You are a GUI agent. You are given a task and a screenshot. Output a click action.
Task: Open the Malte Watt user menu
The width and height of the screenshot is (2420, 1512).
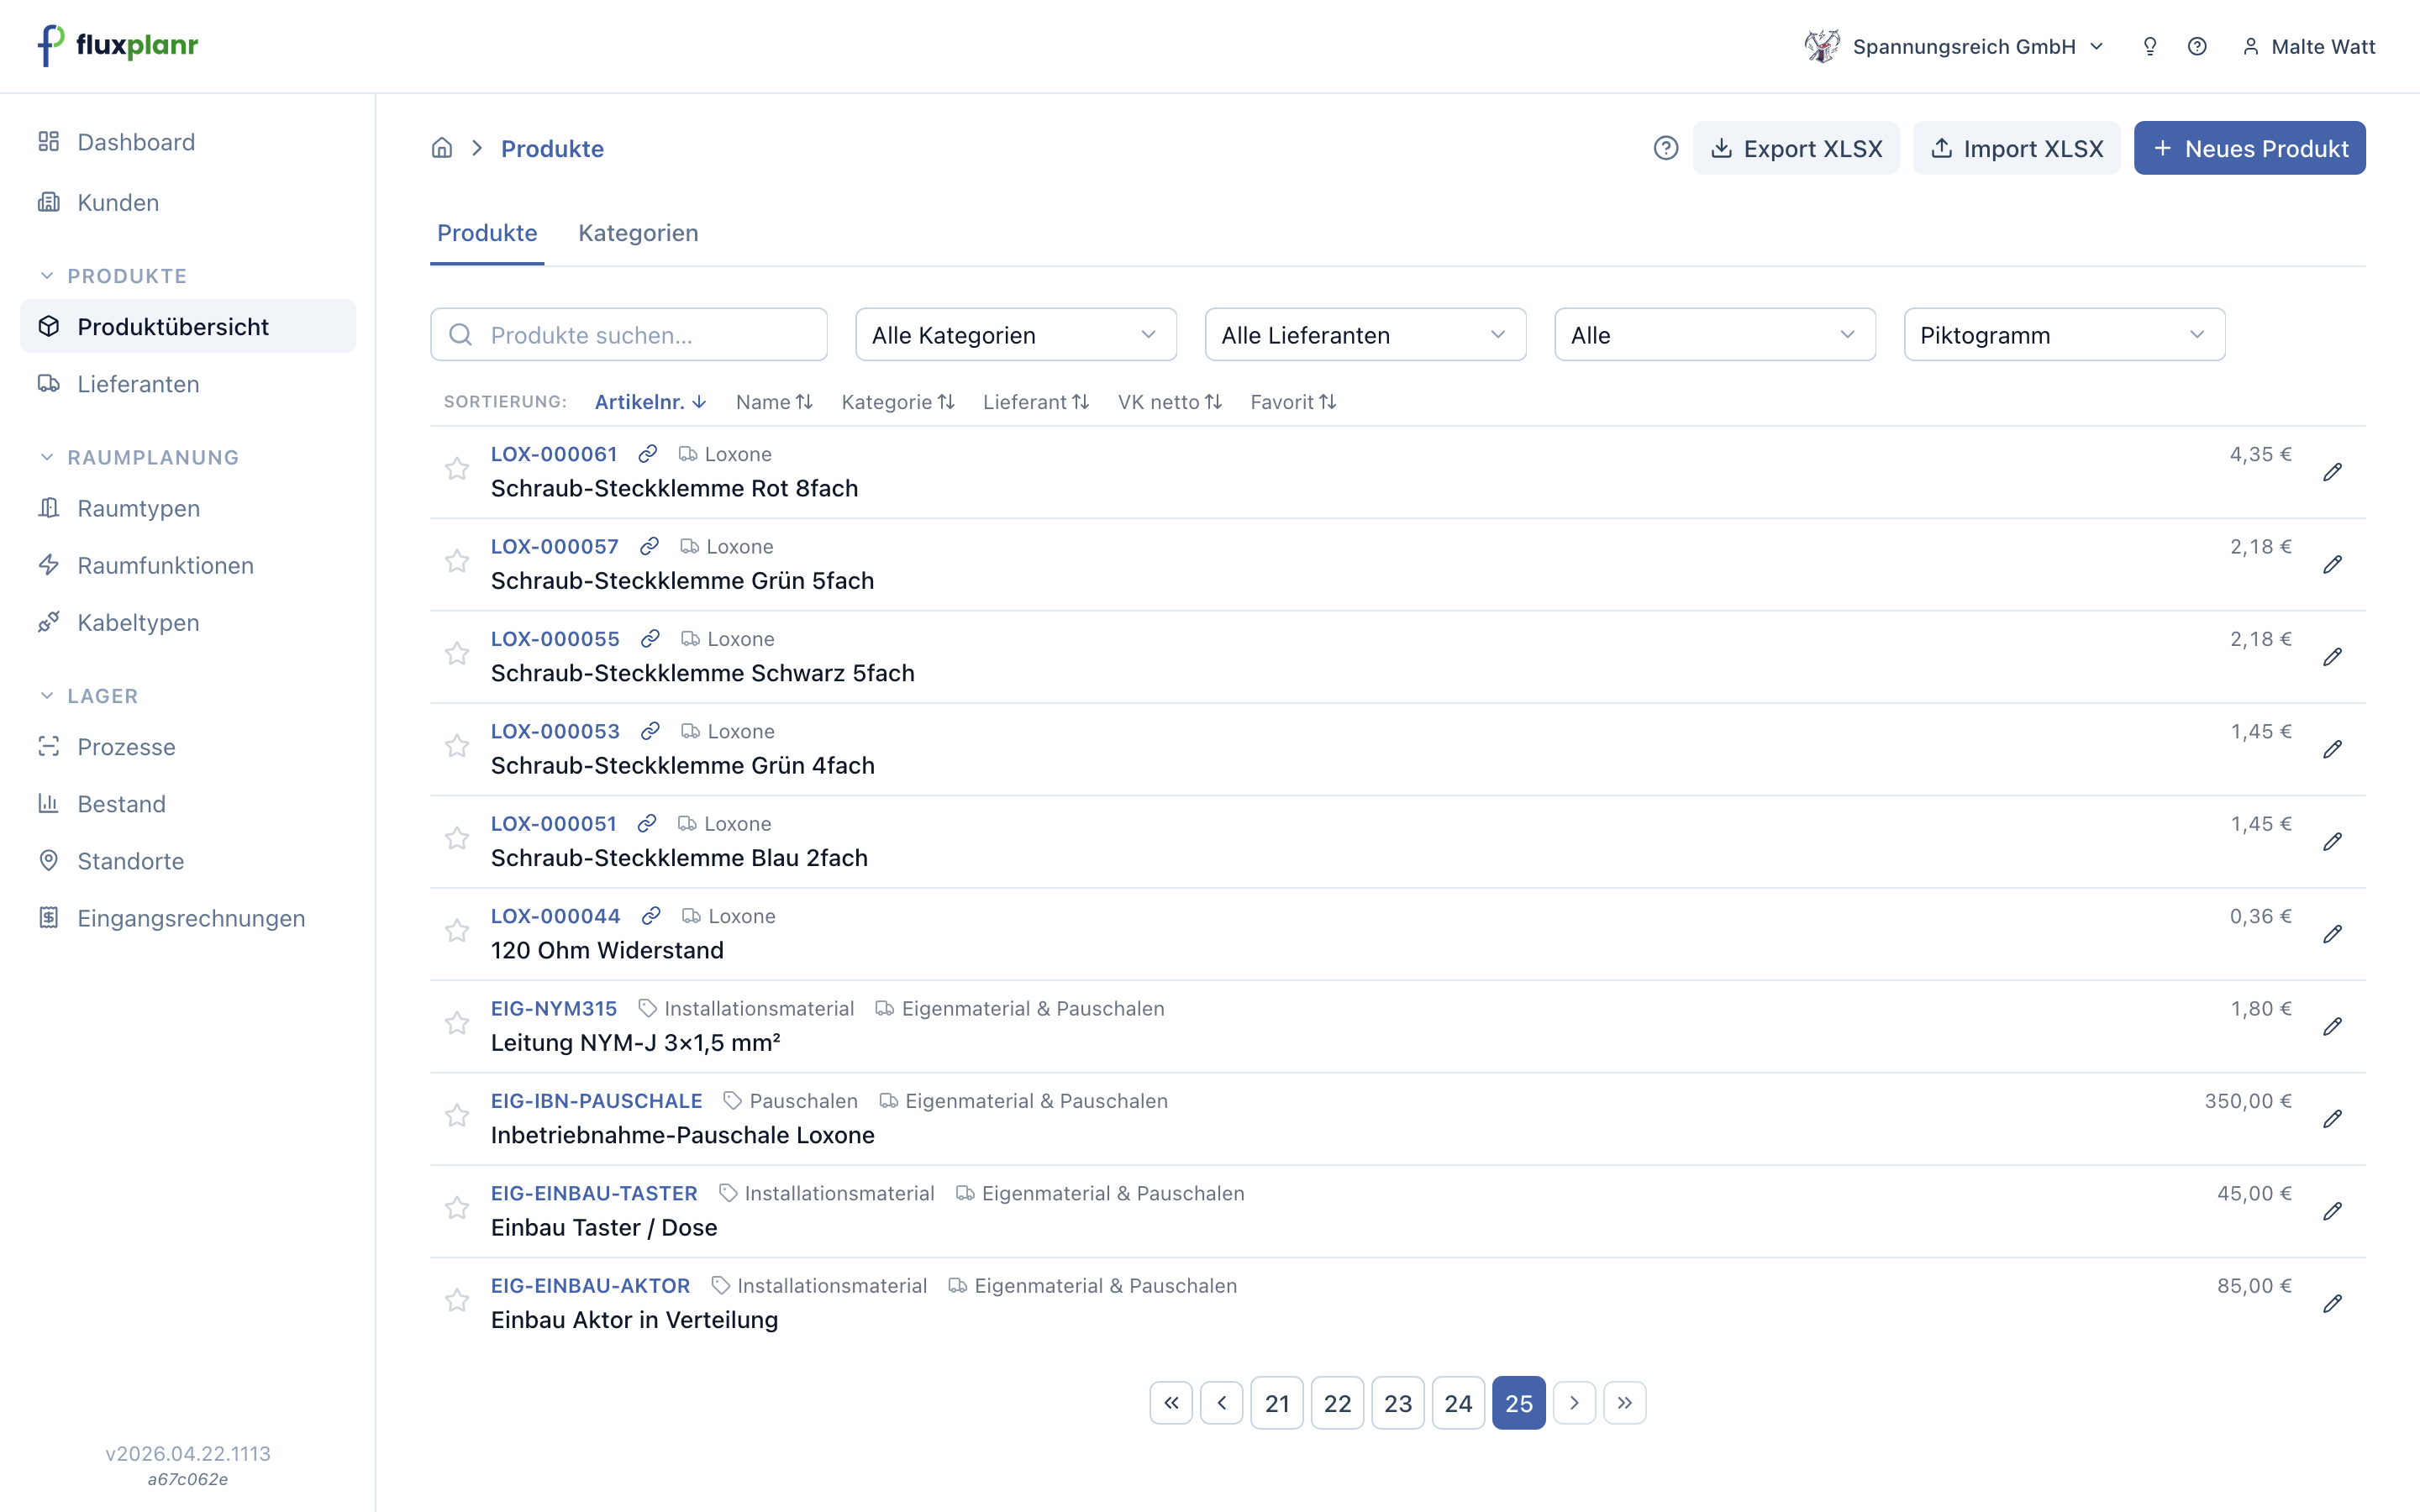coord(2308,46)
